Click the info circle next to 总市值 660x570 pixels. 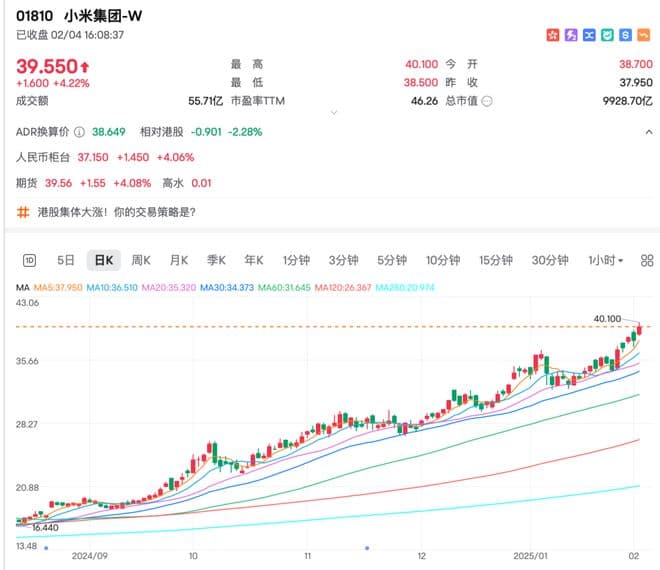point(485,101)
